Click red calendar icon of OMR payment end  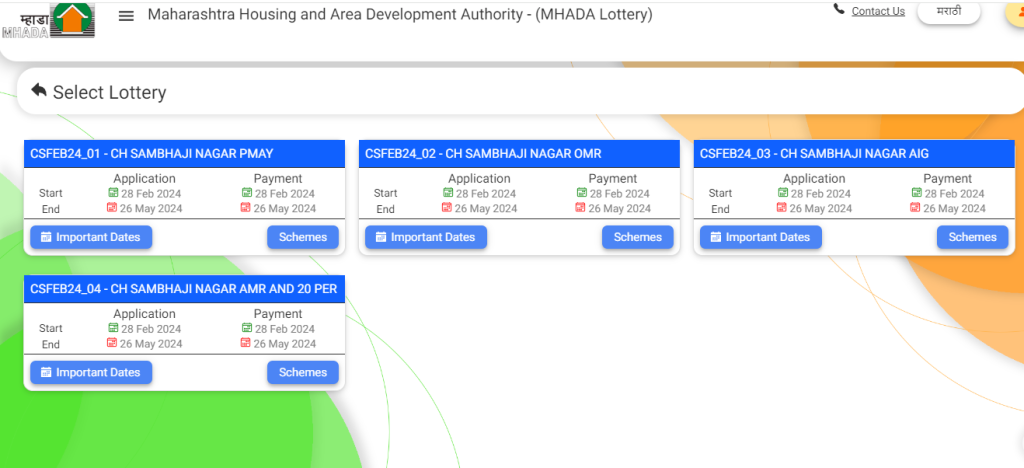(x=581, y=208)
